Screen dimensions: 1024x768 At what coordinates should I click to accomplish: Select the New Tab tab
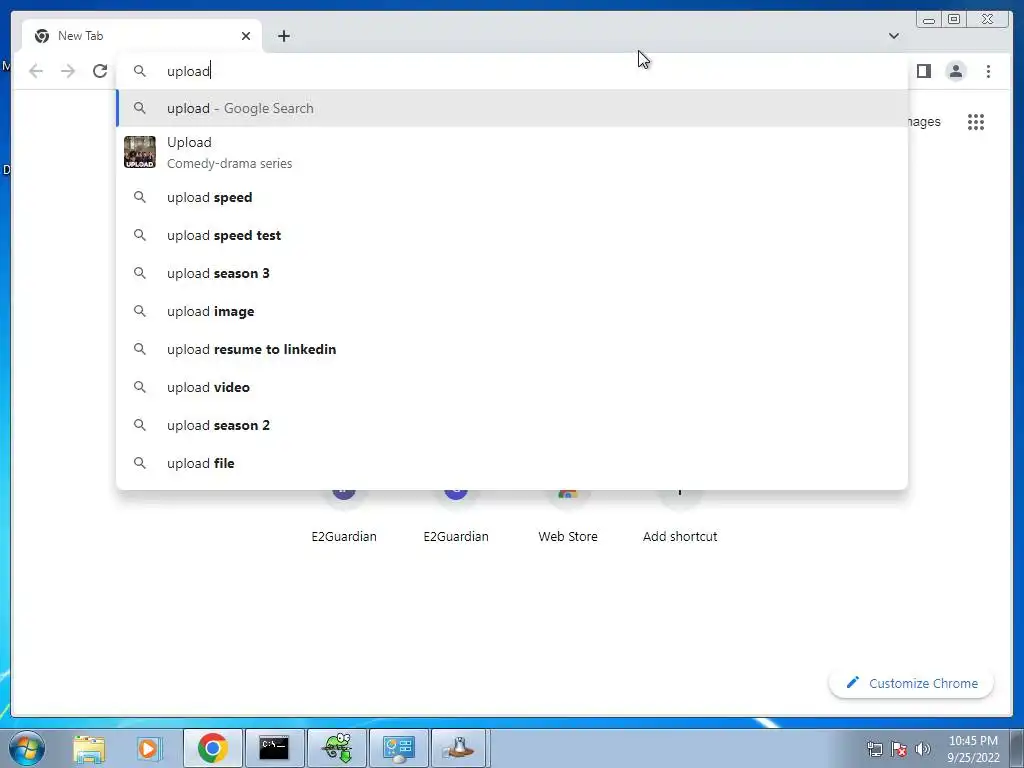142,36
